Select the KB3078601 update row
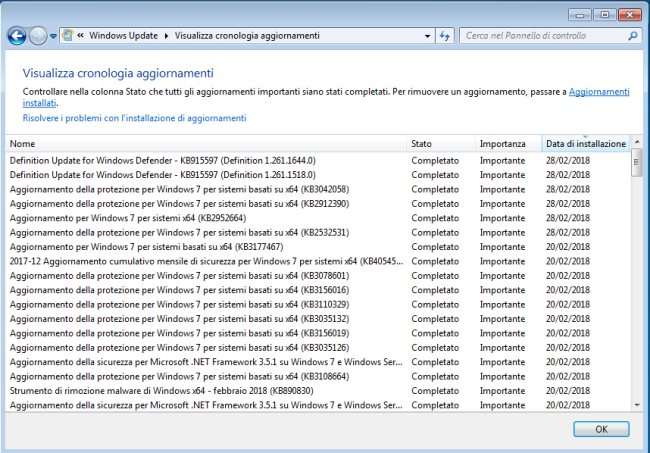650x453 pixels. pyautogui.click(x=317, y=276)
